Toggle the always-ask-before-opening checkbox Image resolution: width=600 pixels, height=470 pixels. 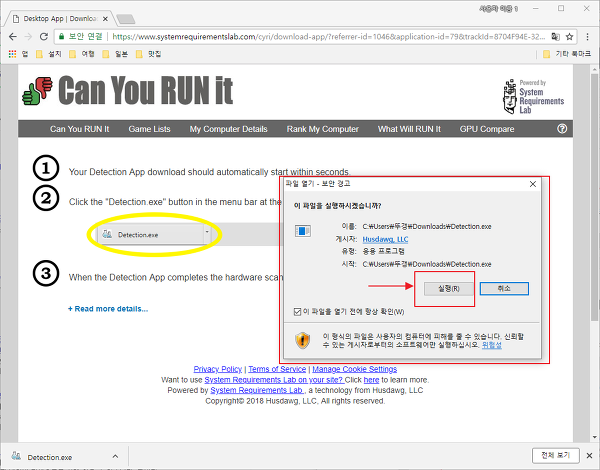(297, 312)
